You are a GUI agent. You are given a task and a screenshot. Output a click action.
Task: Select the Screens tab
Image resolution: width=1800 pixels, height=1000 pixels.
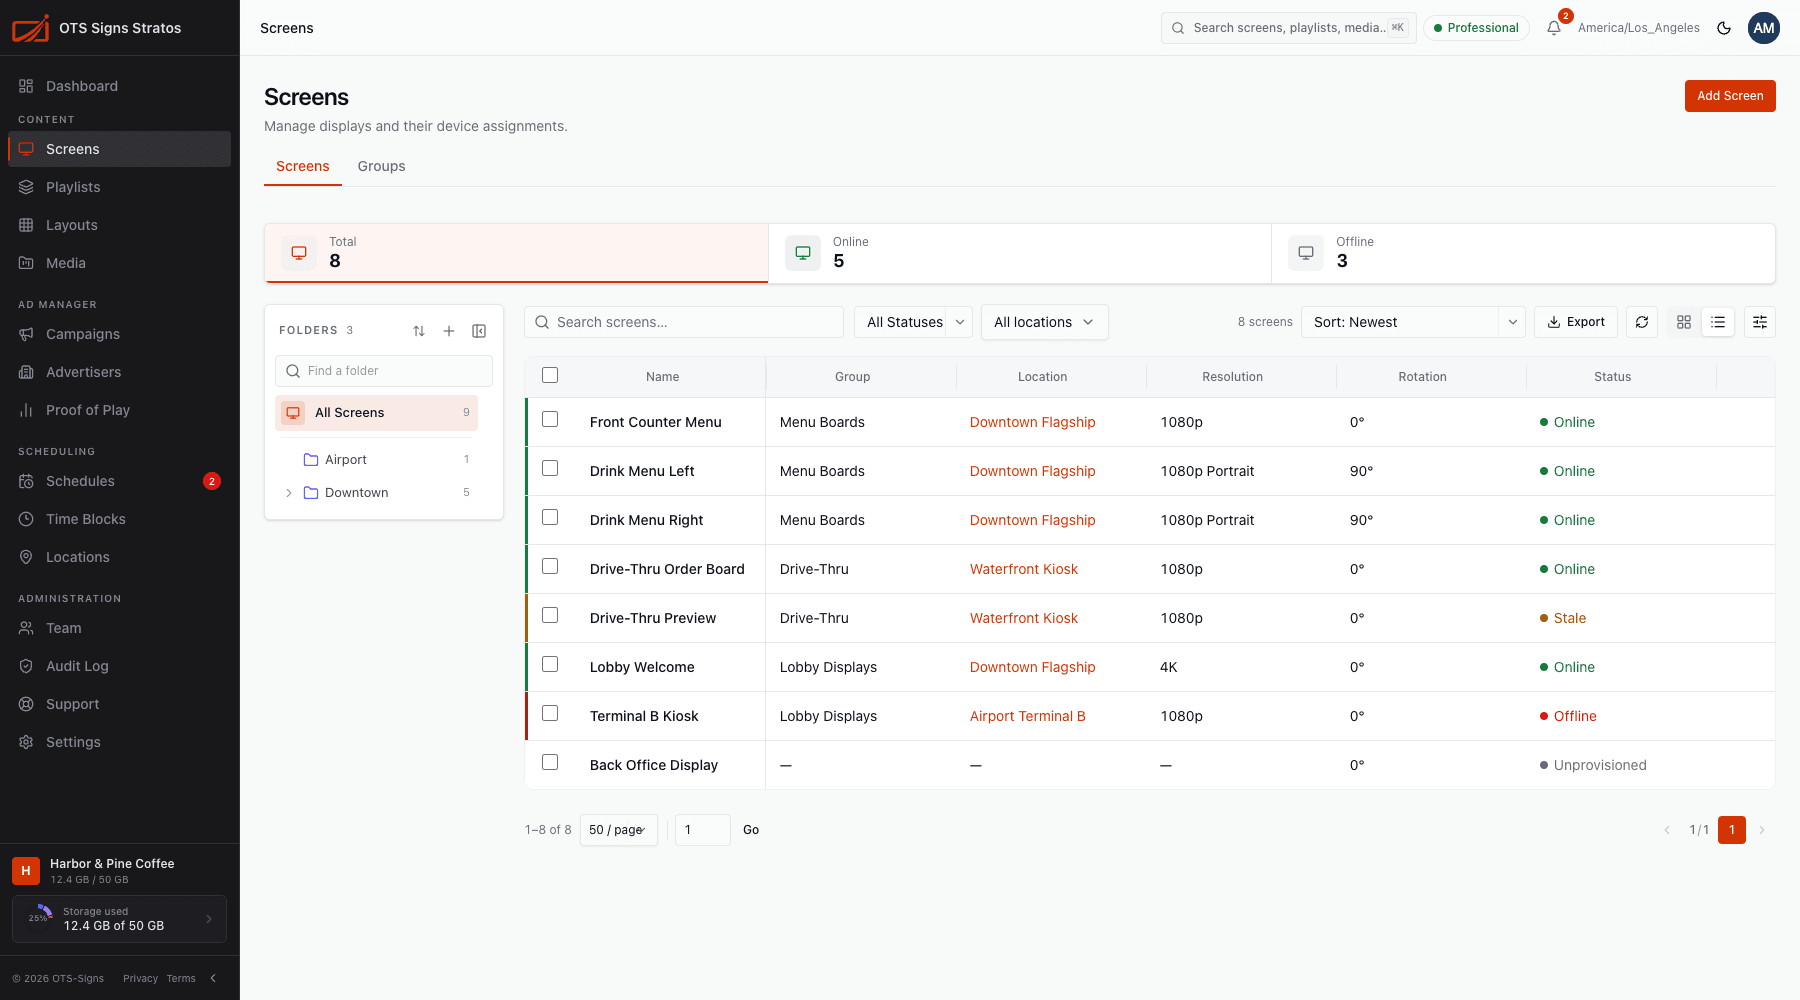click(303, 166)
